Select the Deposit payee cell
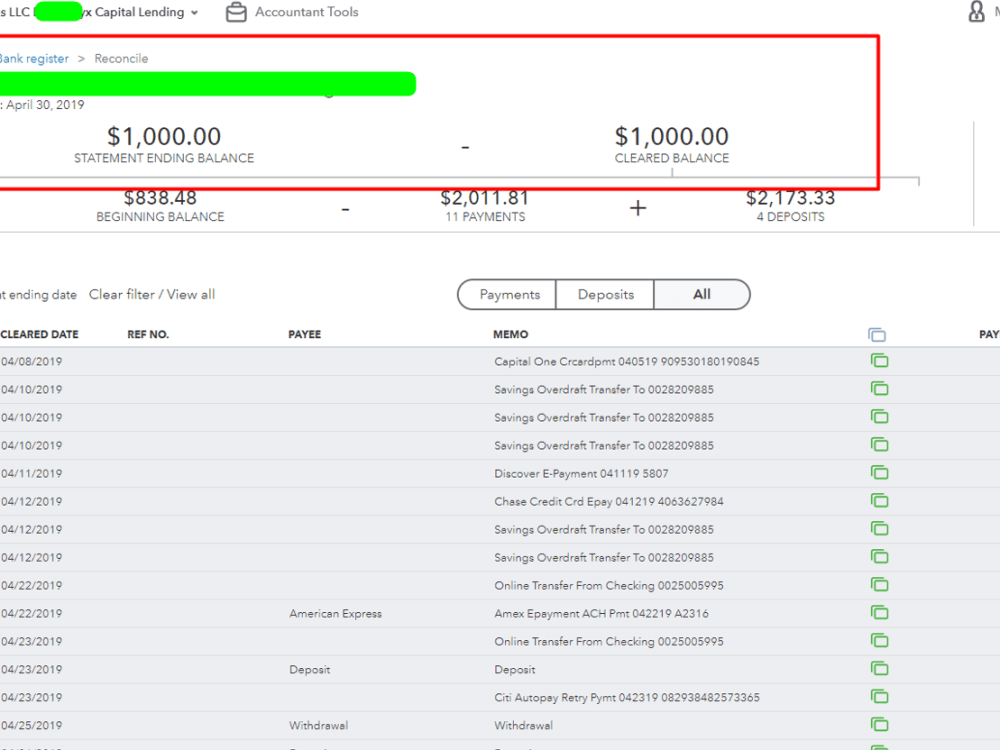The width and height of the screenshot is (1000, 750). (x=309, y=670)
